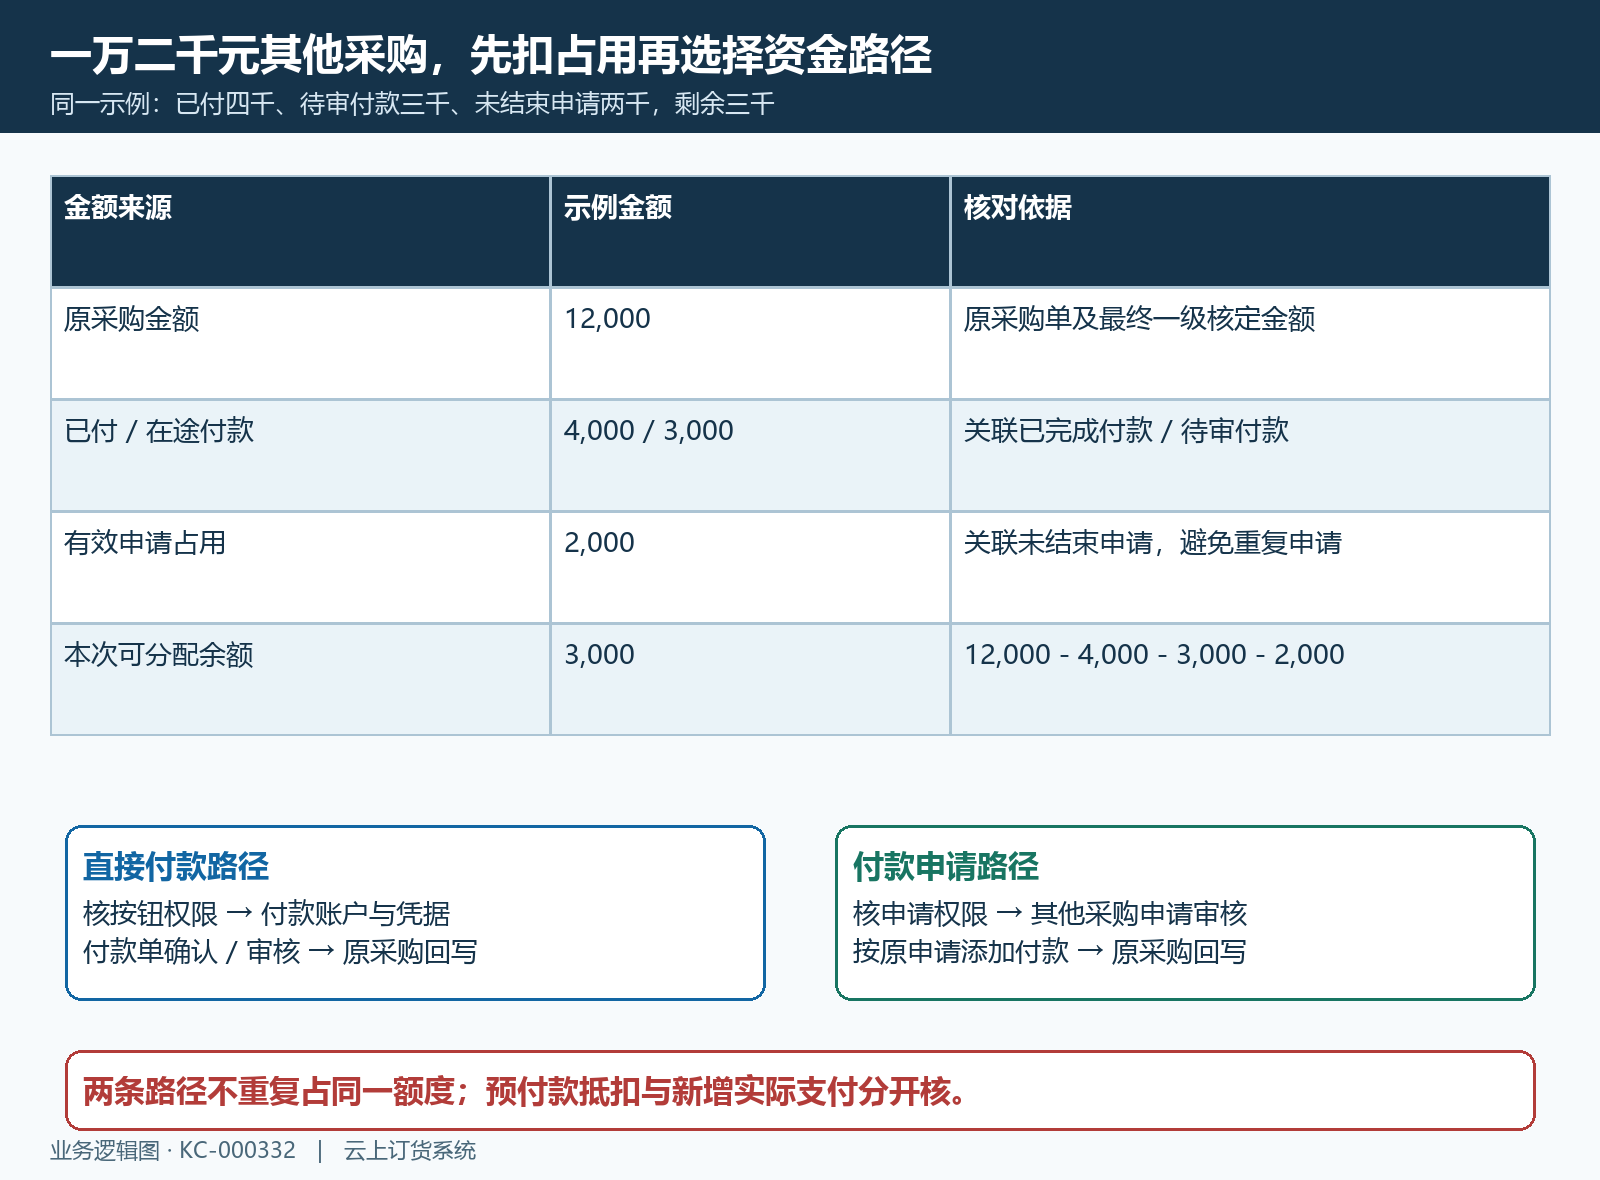Viewport: 1600px width, 1180px height.
Task: Click the footer '业务逻辑图 · KC-000332'
Action: point(173,1151)
